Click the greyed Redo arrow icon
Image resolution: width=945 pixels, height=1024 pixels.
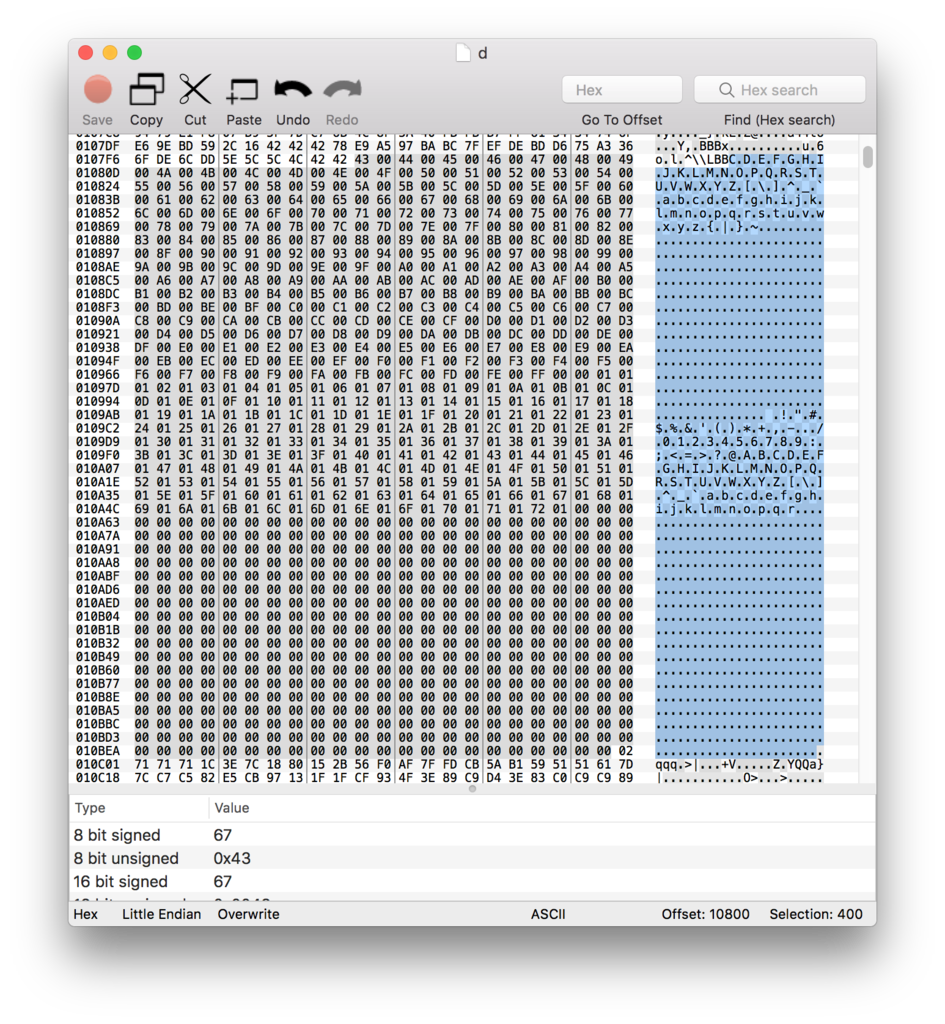pos(342,89)
